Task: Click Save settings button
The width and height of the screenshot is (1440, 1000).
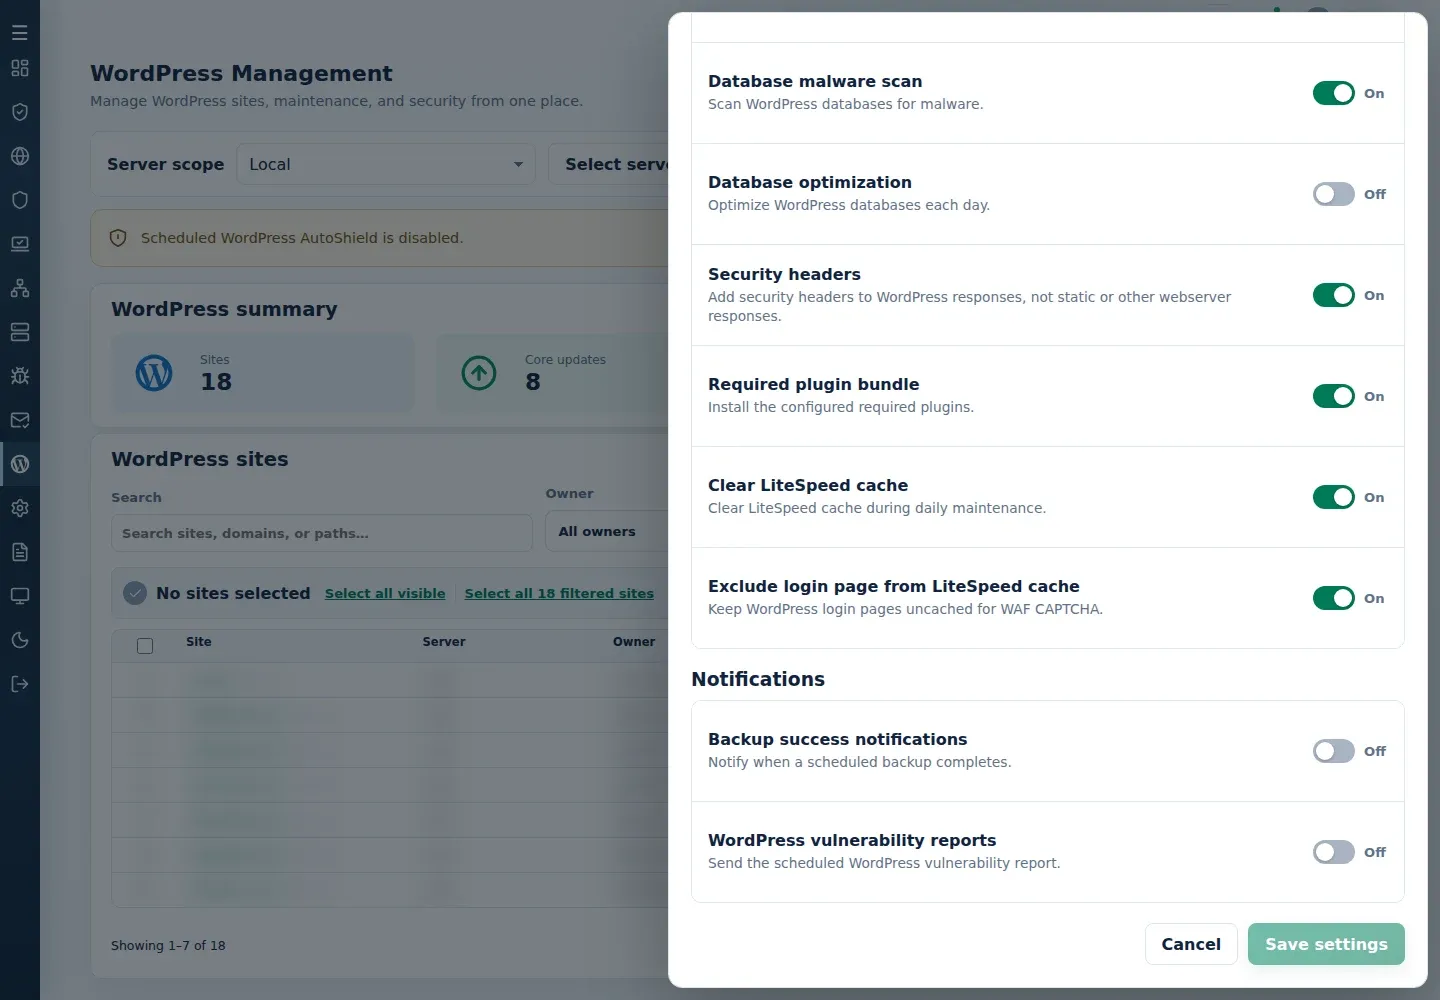Action: point(1326,944)
